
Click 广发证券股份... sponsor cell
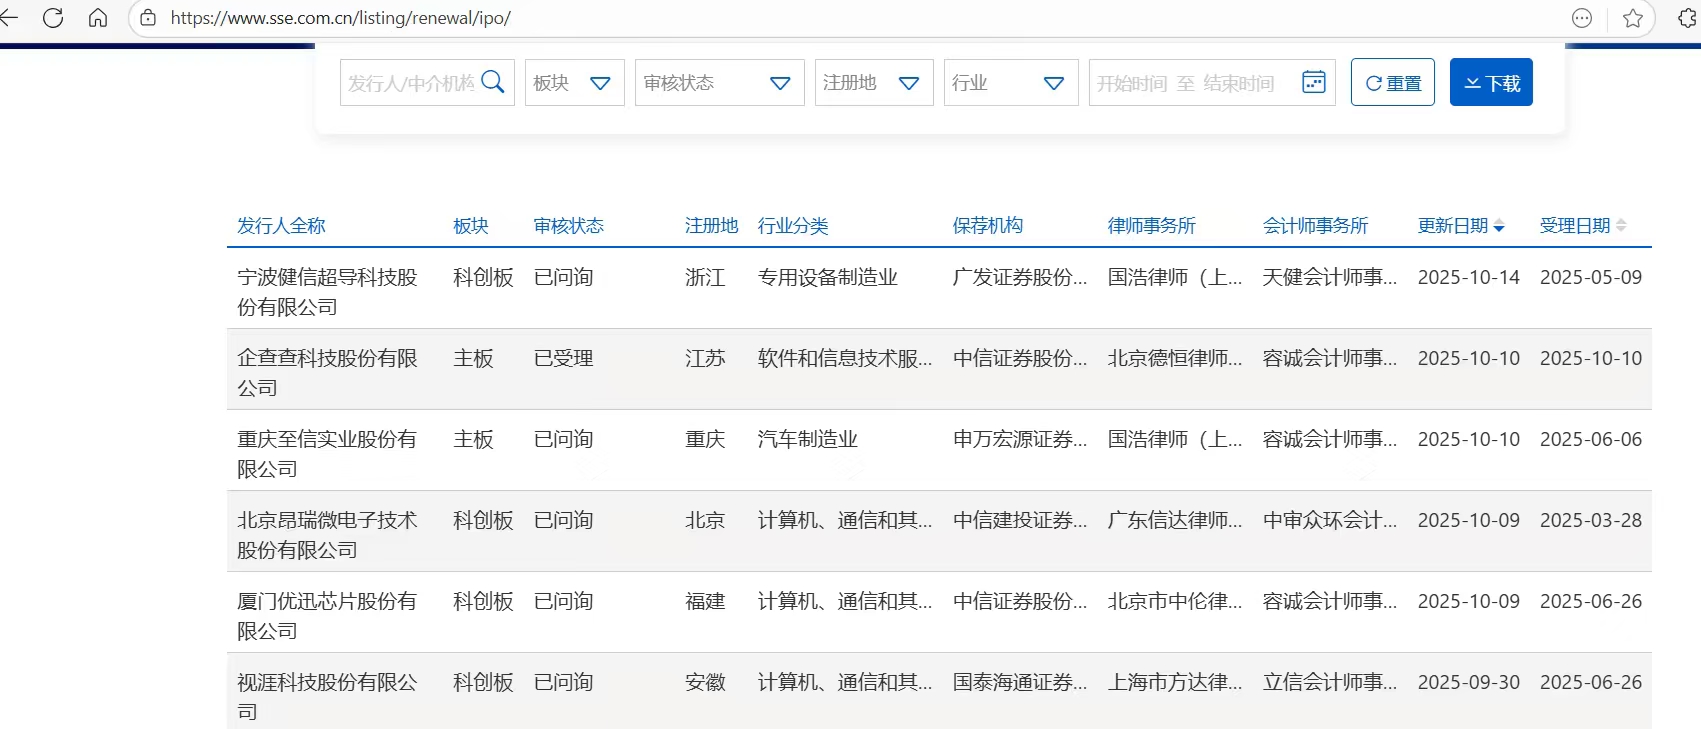pos(1020,277)
